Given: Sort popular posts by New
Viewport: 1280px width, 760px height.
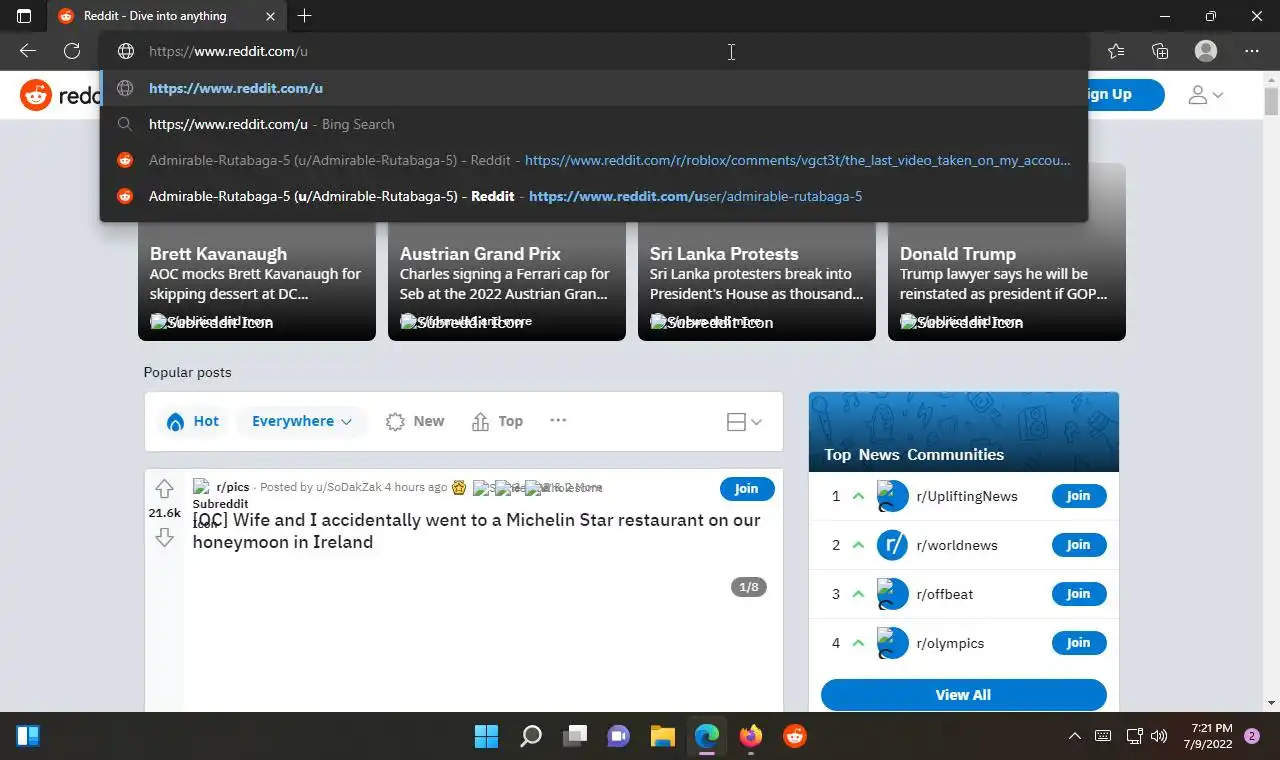Looking at the screenshot, I should pyautogui.click(x=415, y=421).
